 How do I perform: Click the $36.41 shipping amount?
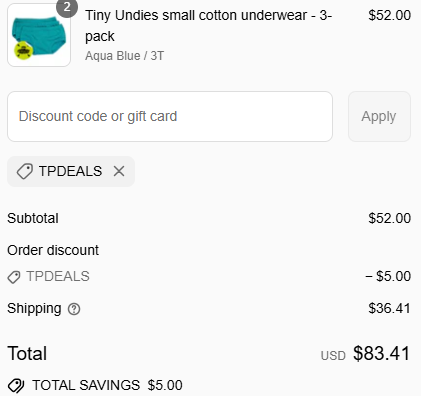389,308
